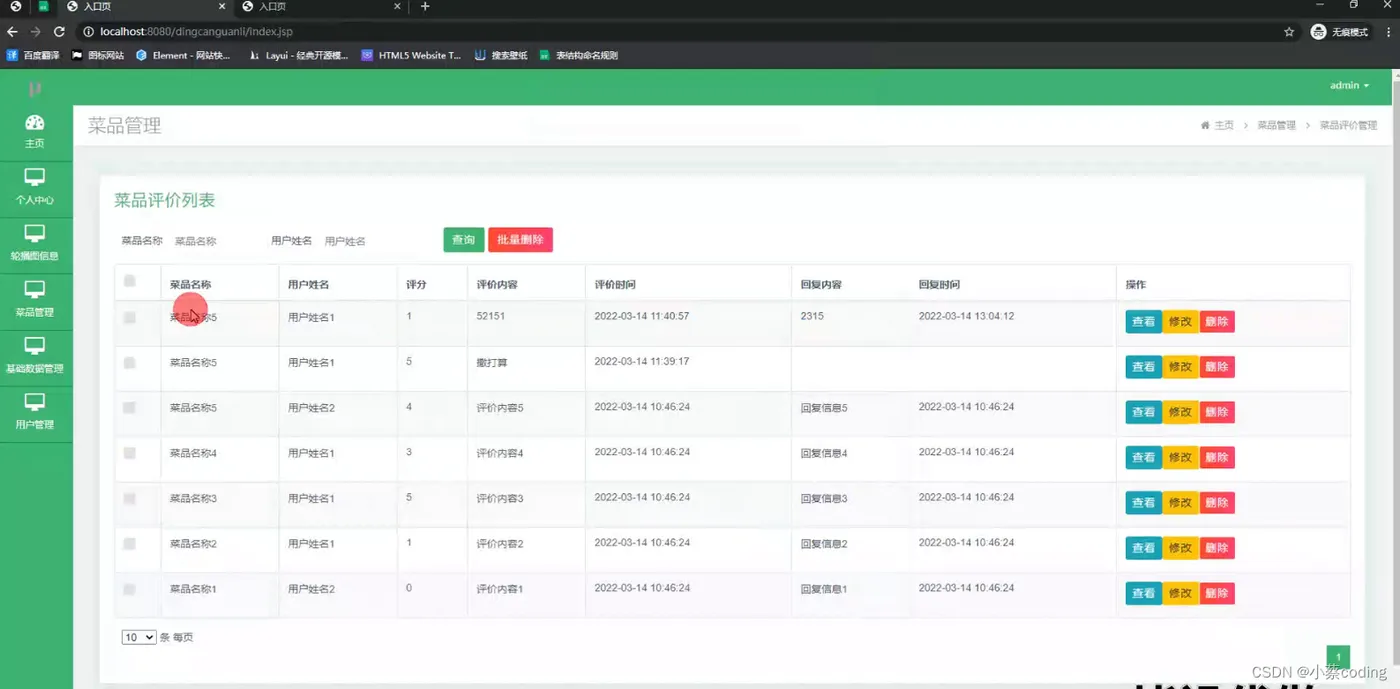
Task: Go to 菜品管理 in breadcrumb
Action: (x=1276, y=126)
